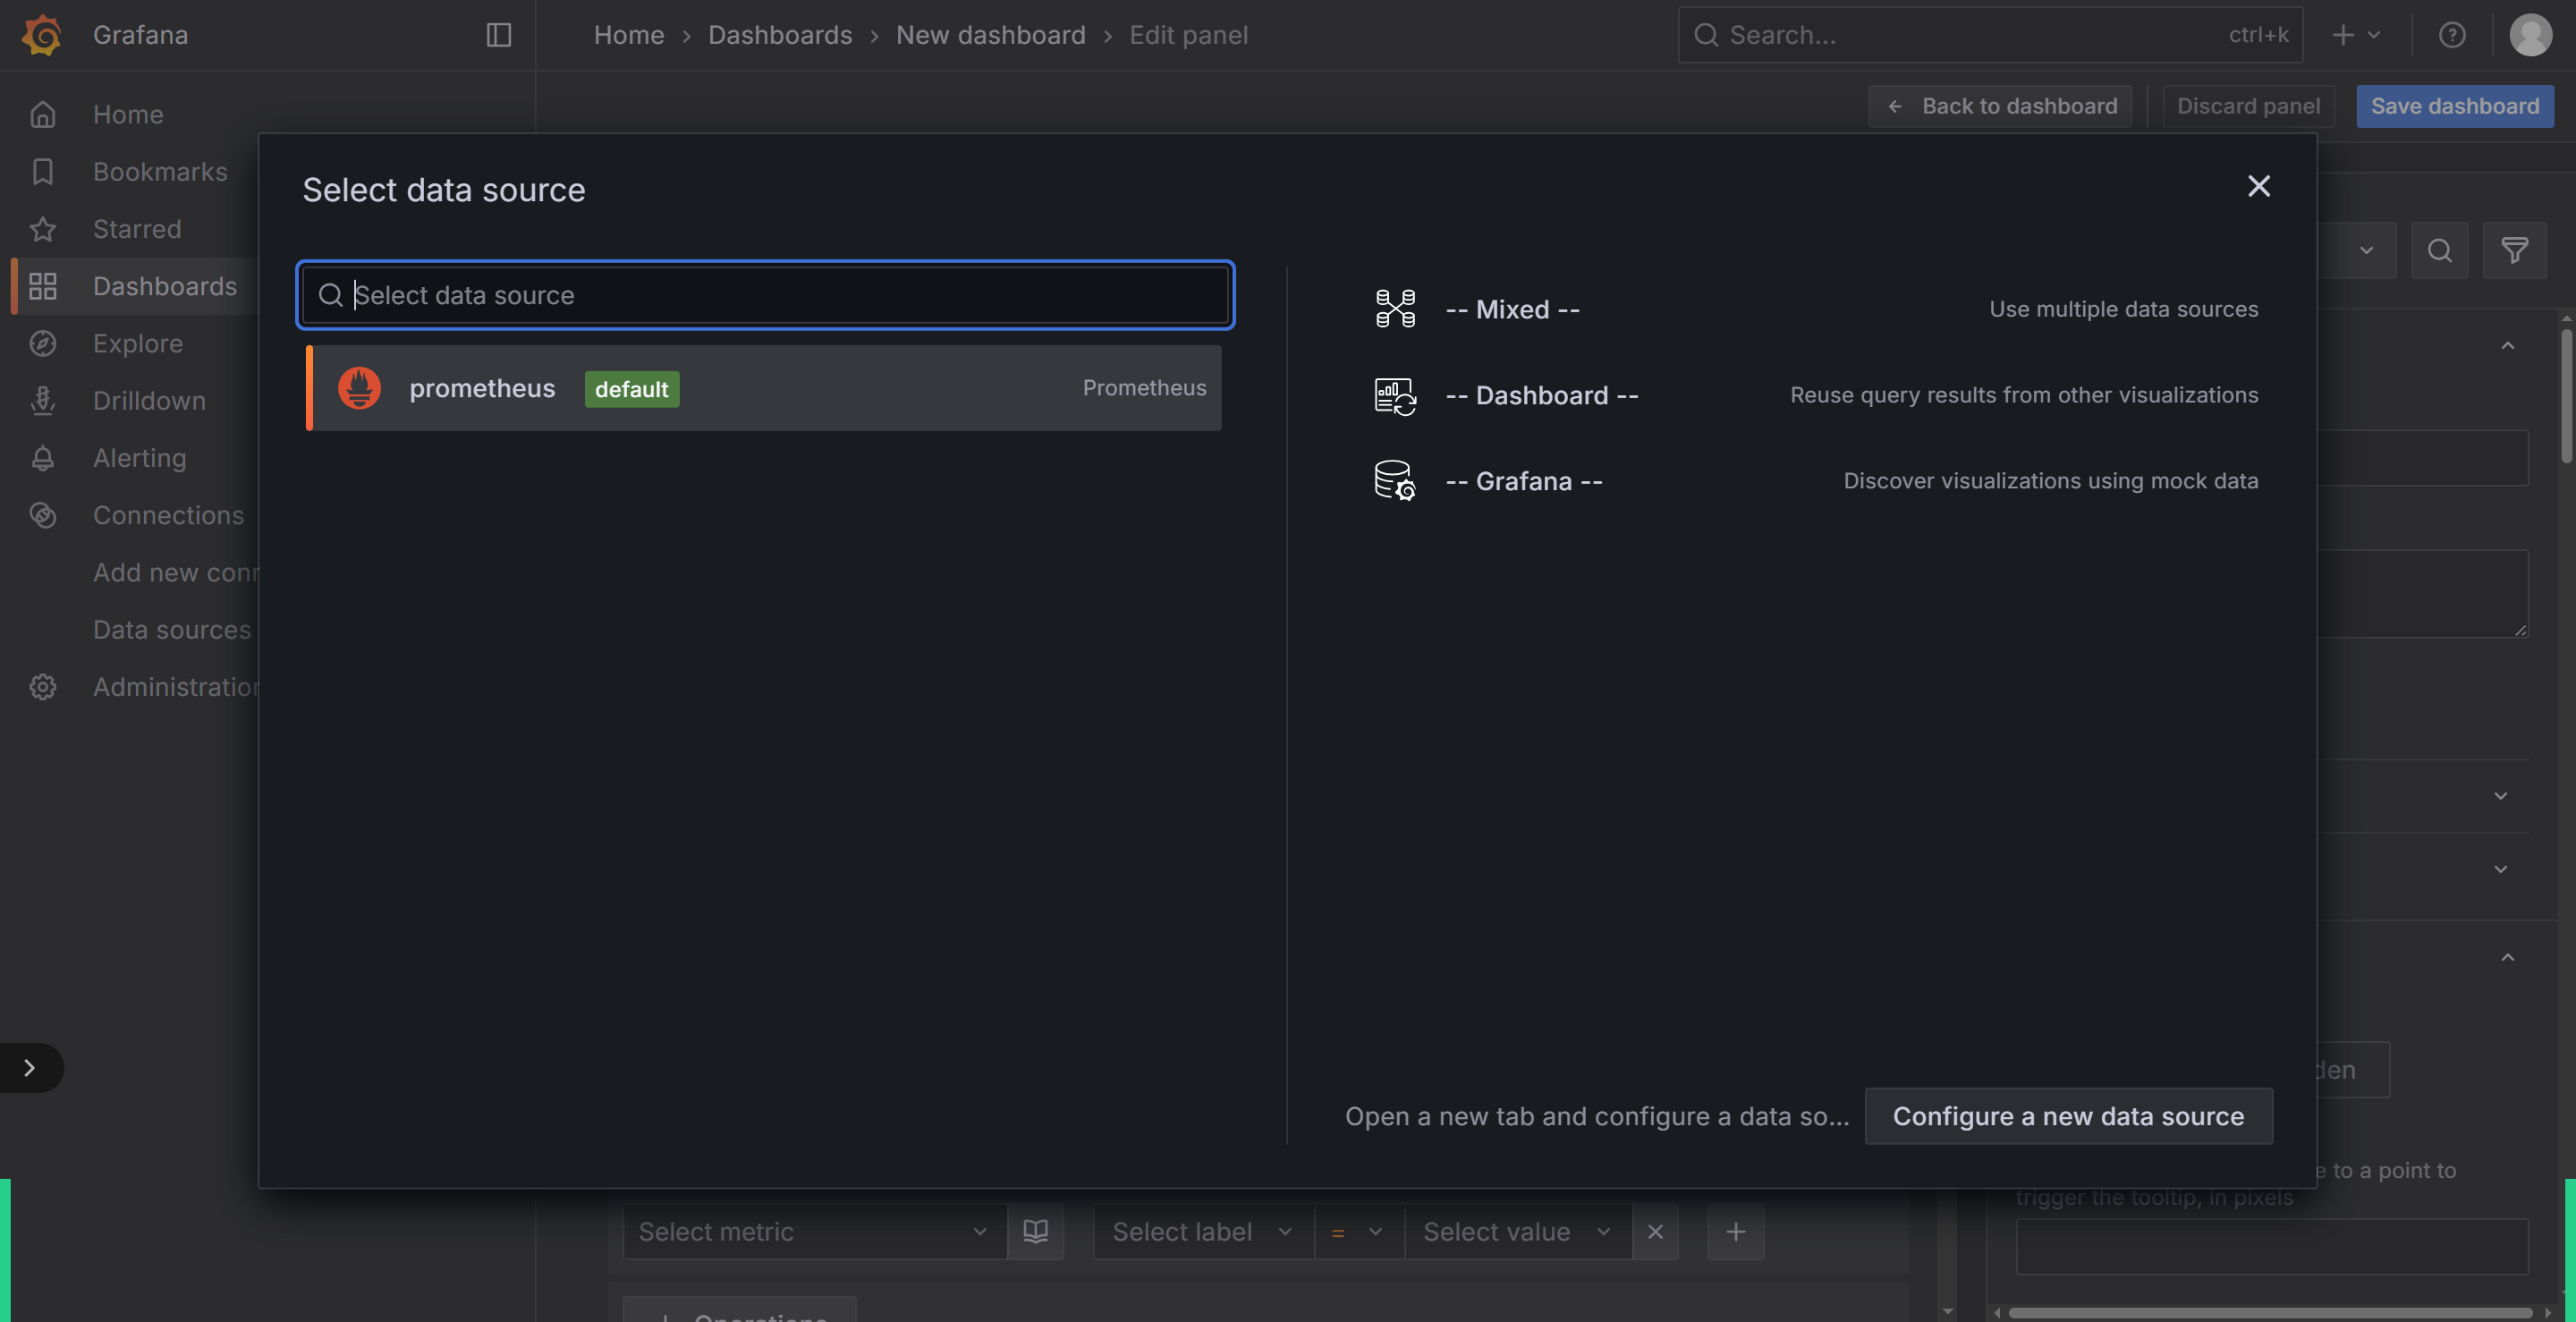Open the Select value dropdown

coord(1518,1232)
